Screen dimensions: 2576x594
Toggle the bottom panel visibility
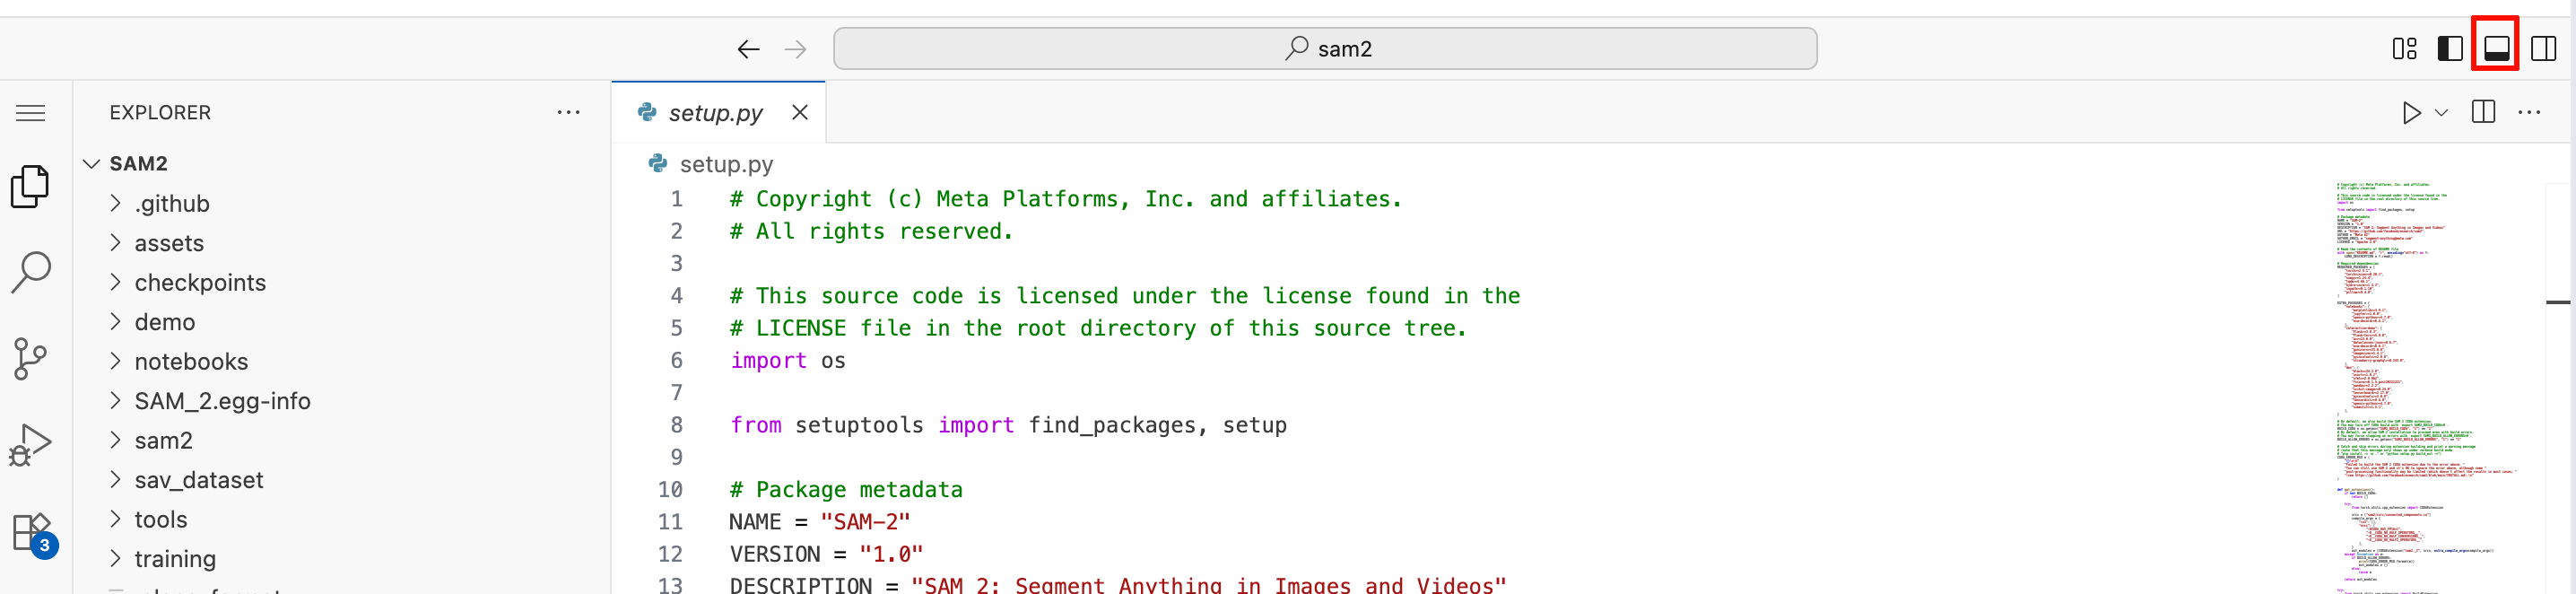click(x=2496, y=49)
